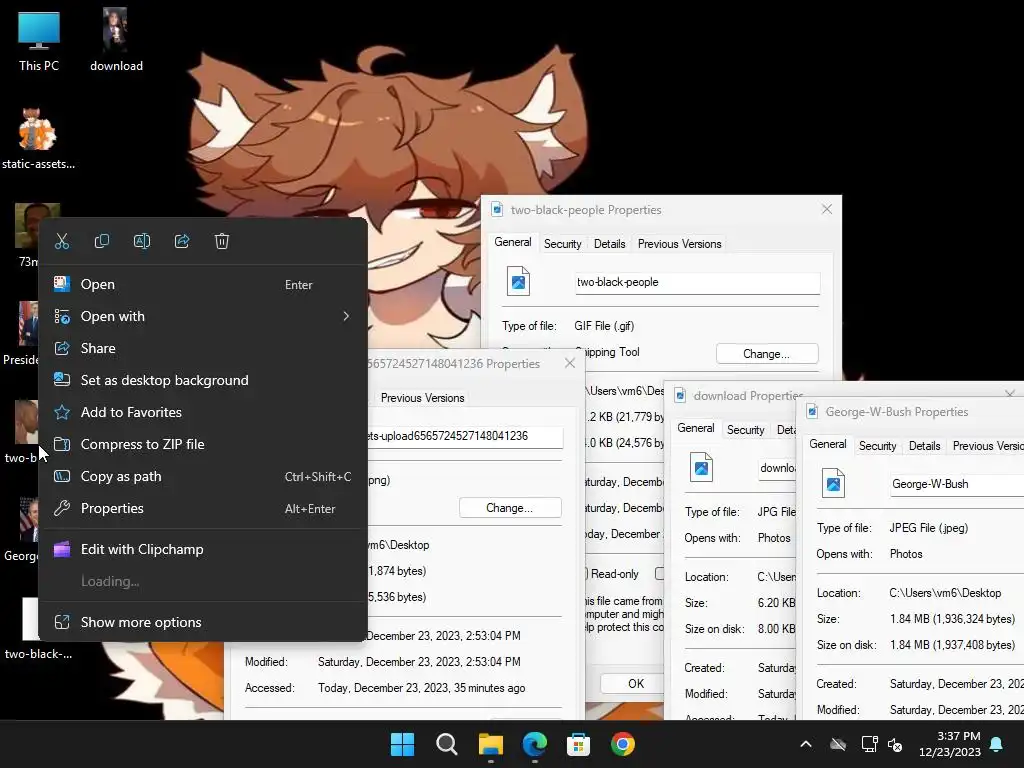Click Change button in static-assets-upload Properties
The image size is (1024, 768).
pos(509,508)
